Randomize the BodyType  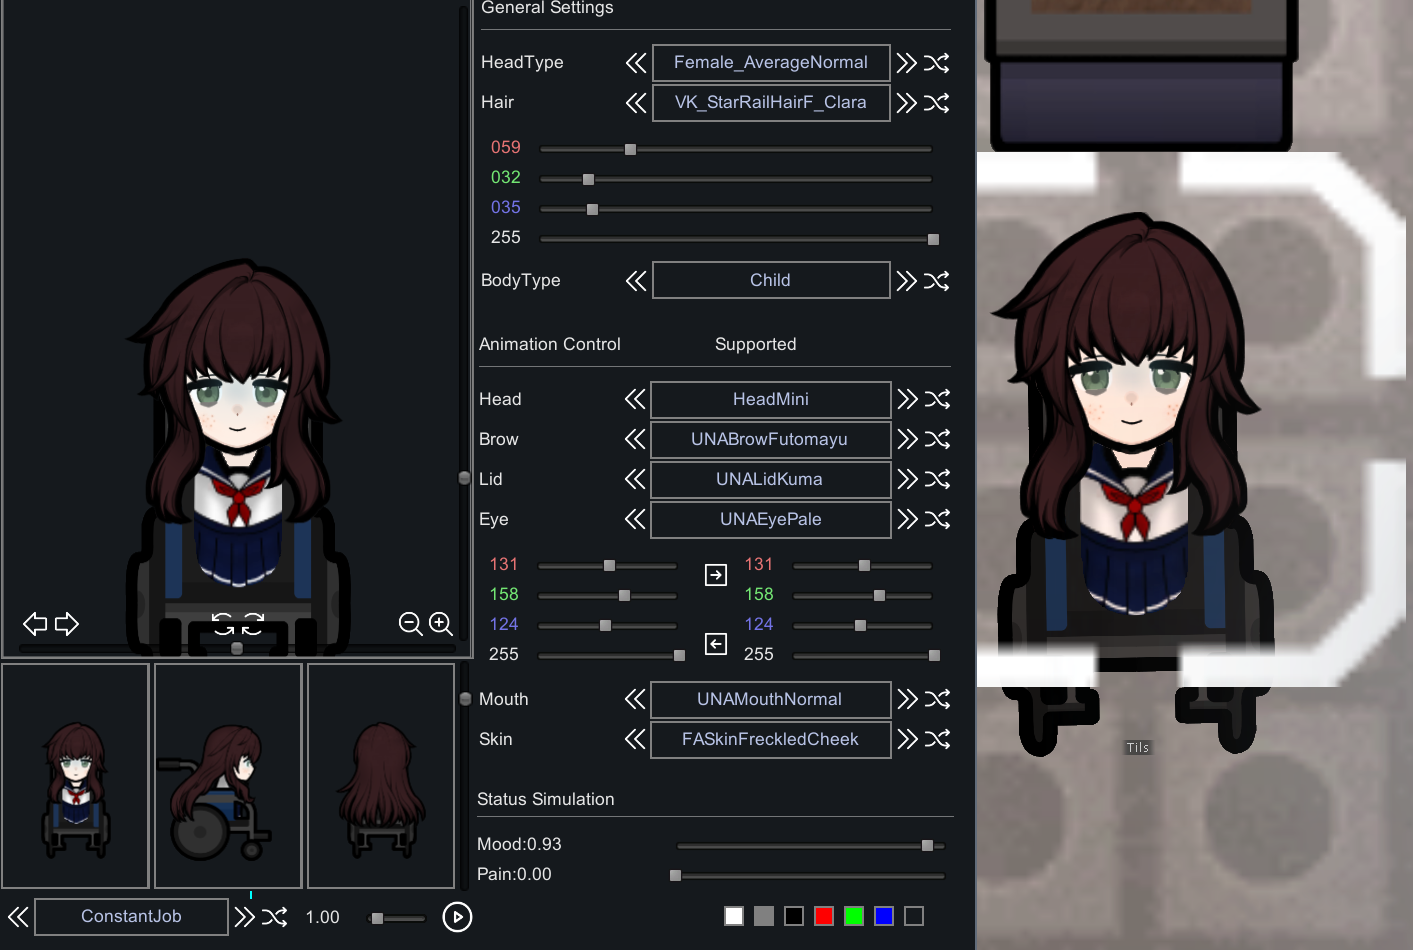937,281
